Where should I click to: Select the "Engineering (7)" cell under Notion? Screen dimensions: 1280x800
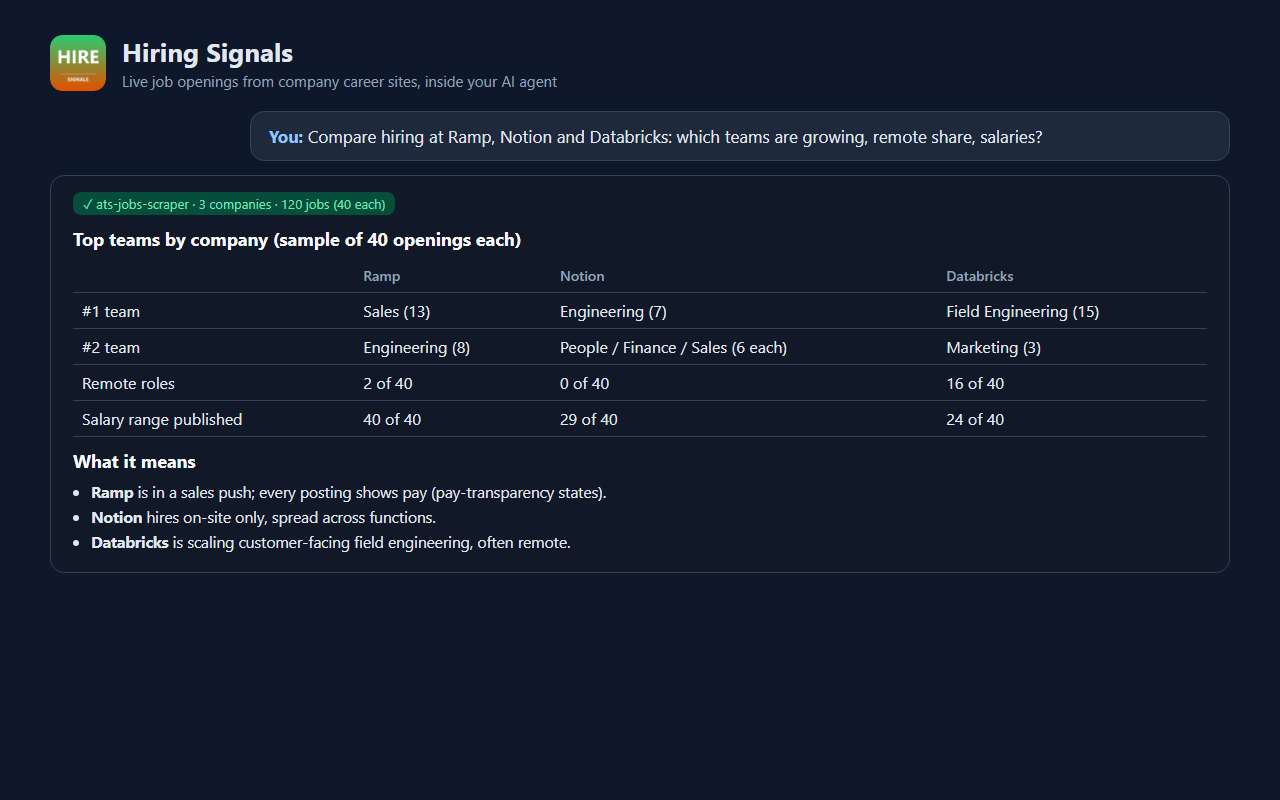(613, 312)
